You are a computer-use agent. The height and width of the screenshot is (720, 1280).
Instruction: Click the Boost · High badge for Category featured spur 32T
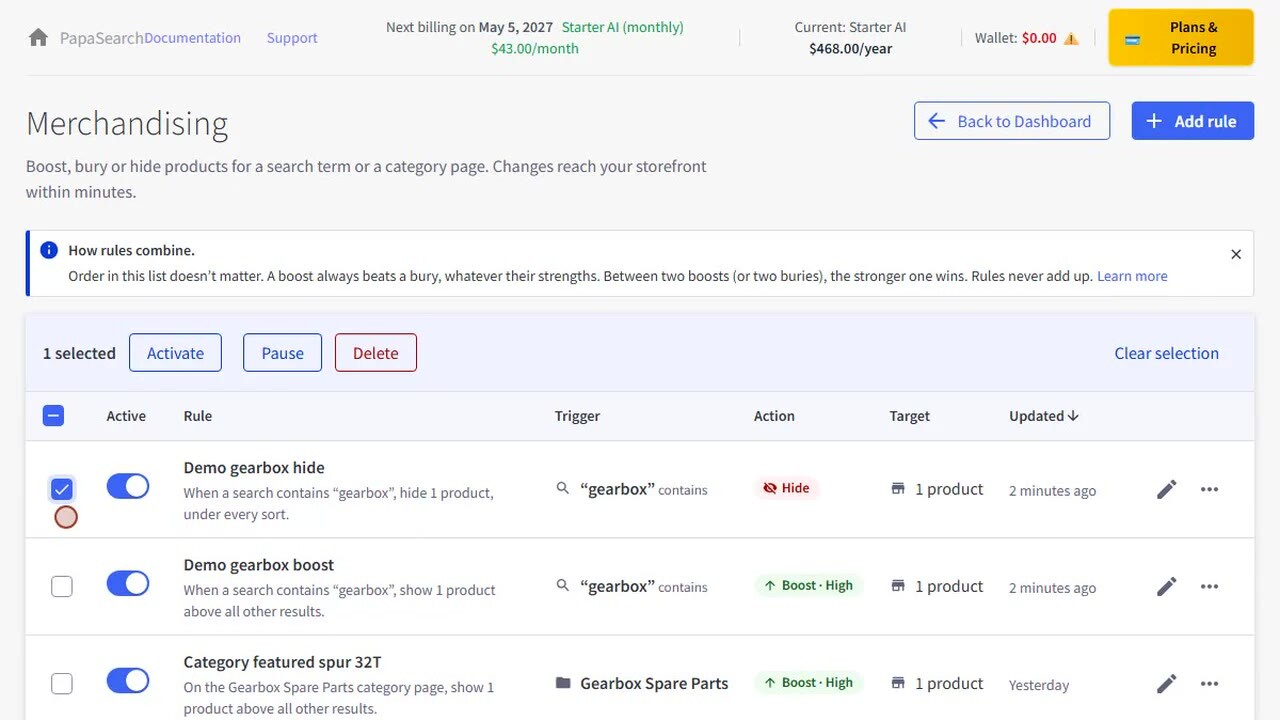808,683
